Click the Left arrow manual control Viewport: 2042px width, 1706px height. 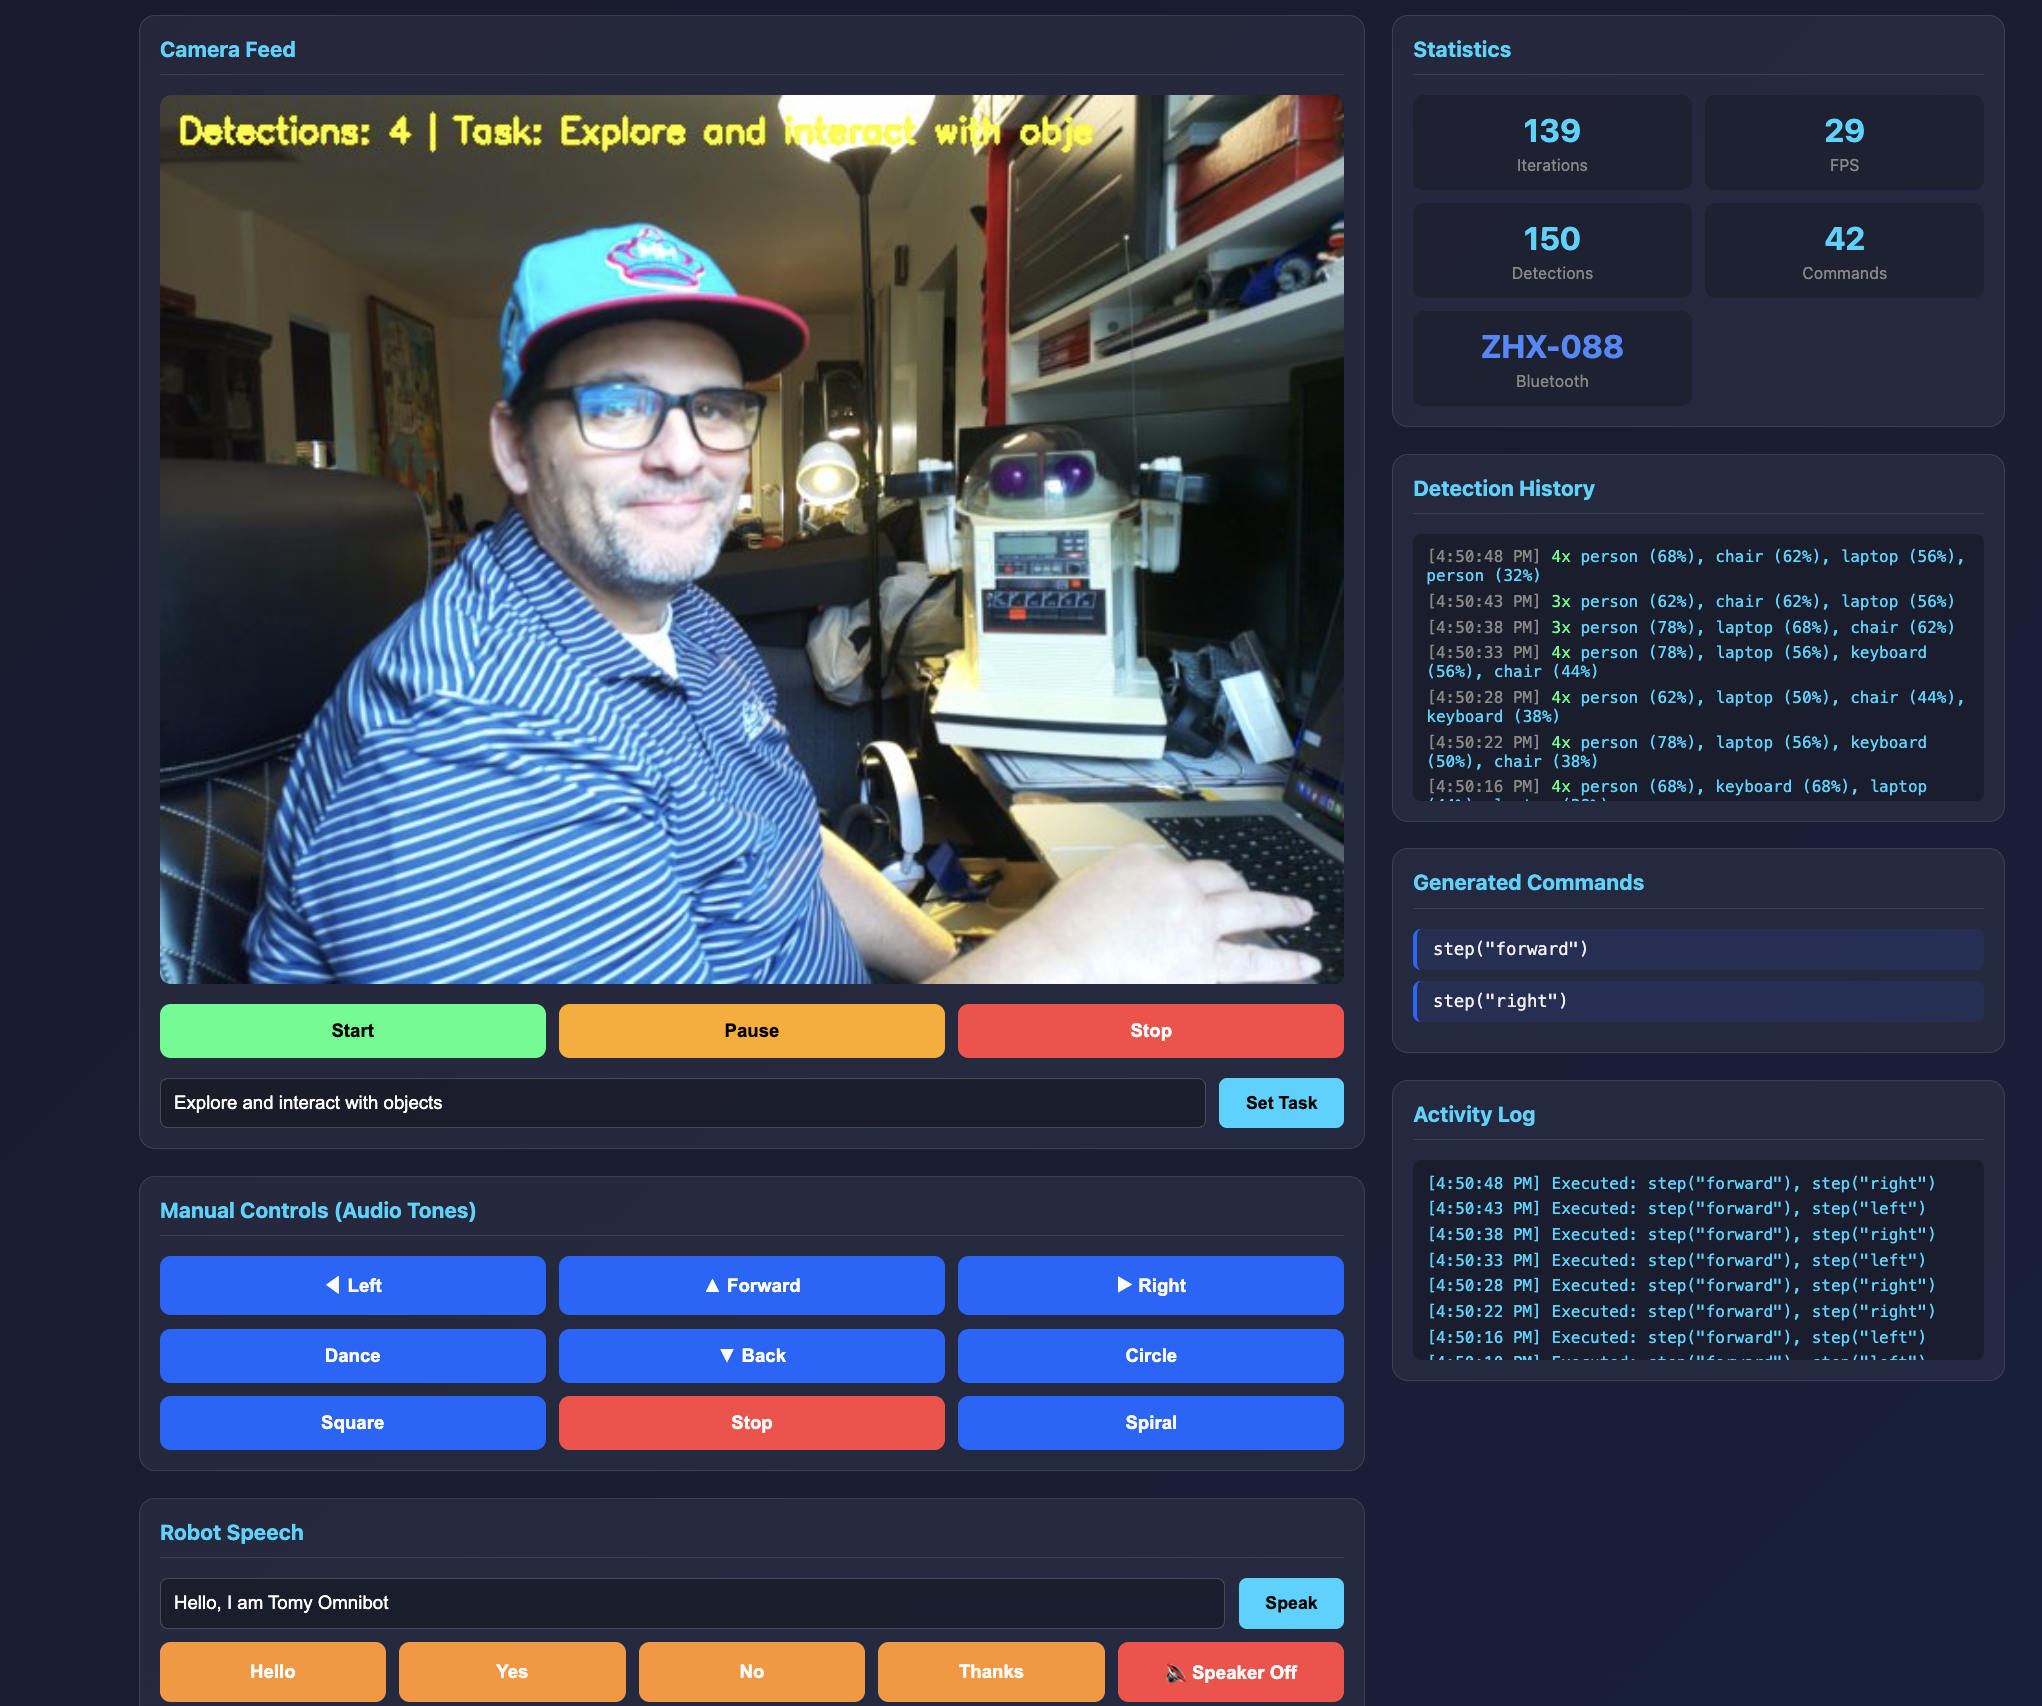tap(352, 1285)
